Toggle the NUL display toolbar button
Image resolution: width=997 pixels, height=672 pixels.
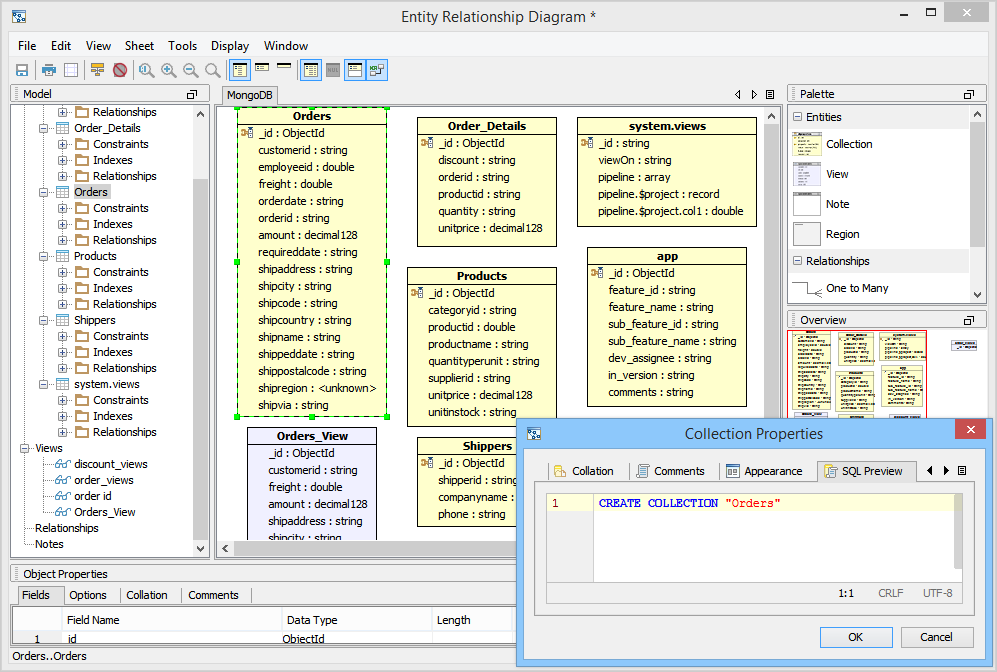pyautogui.click(x=333, y=70)
